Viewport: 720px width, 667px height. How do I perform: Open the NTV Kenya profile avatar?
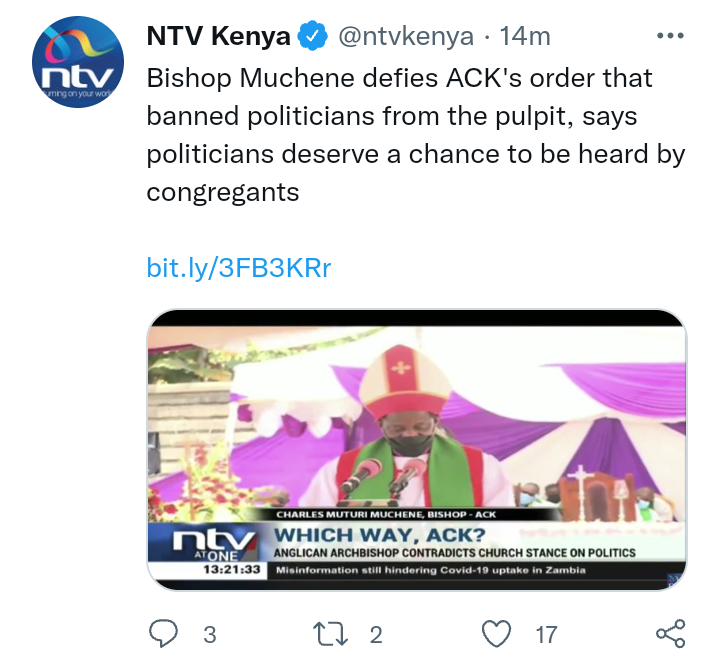(x=78, y=62)
